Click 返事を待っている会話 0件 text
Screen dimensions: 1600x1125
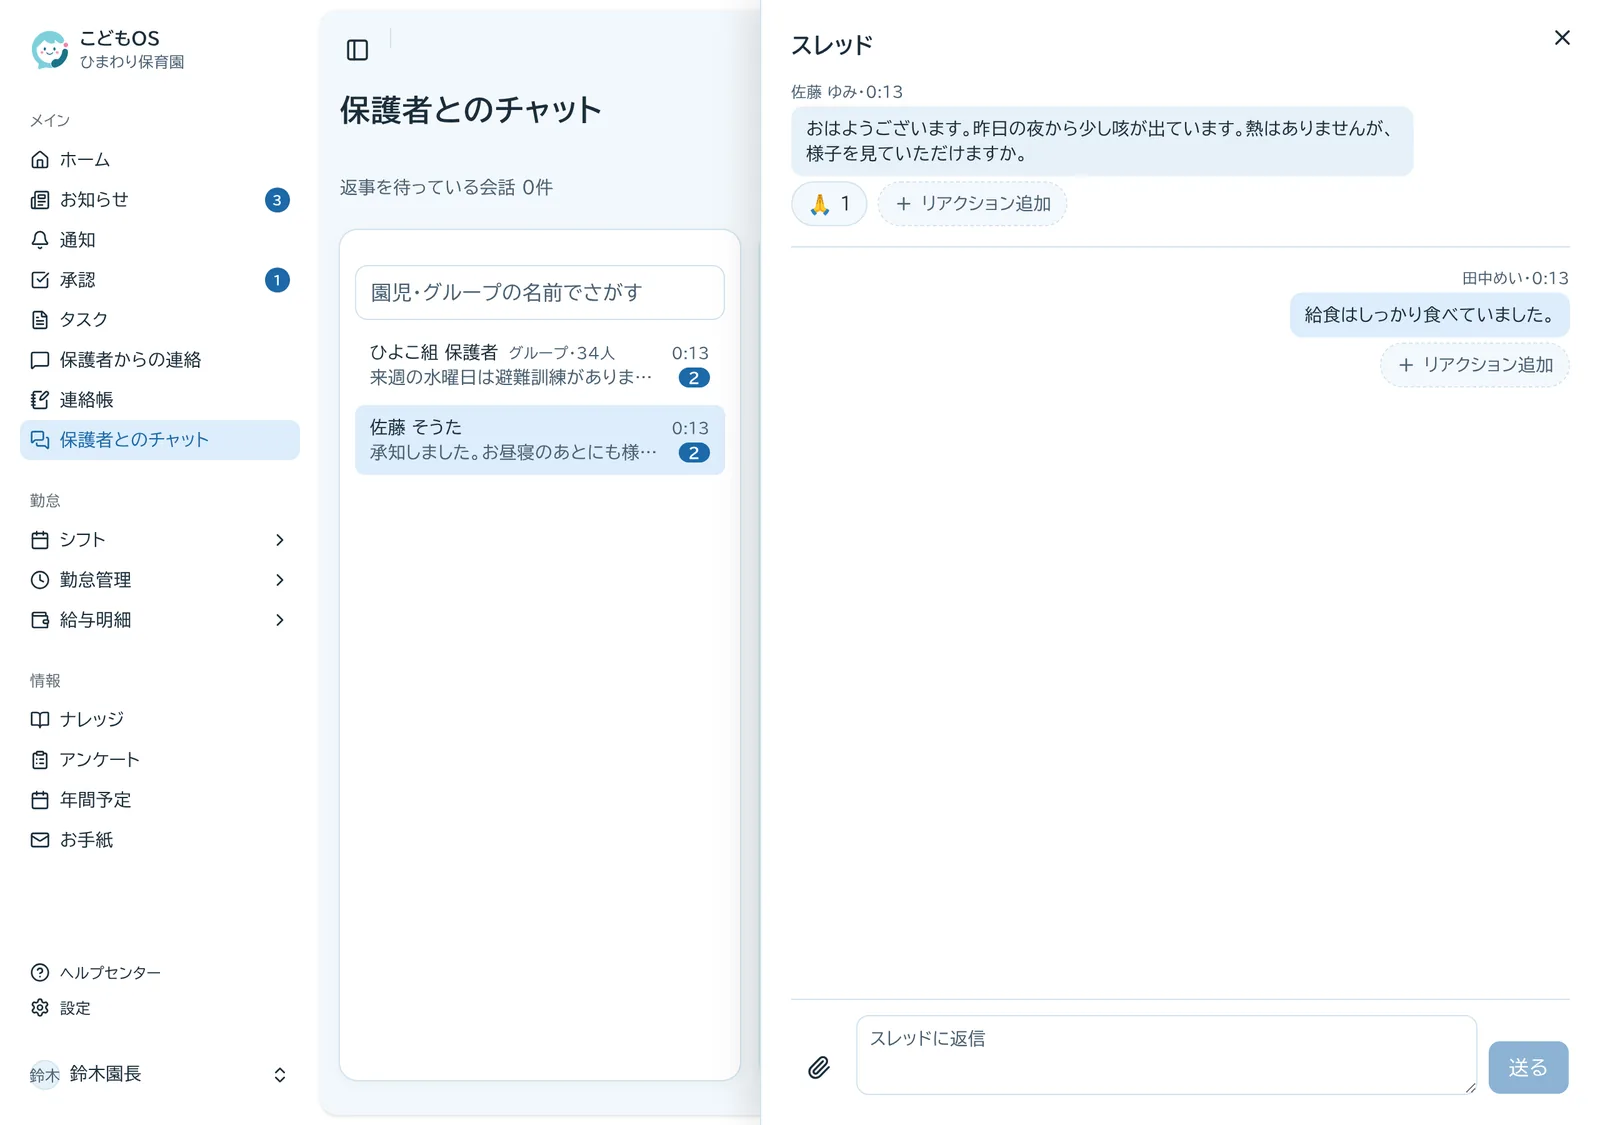pyautogui.click(x=446, y=188)
